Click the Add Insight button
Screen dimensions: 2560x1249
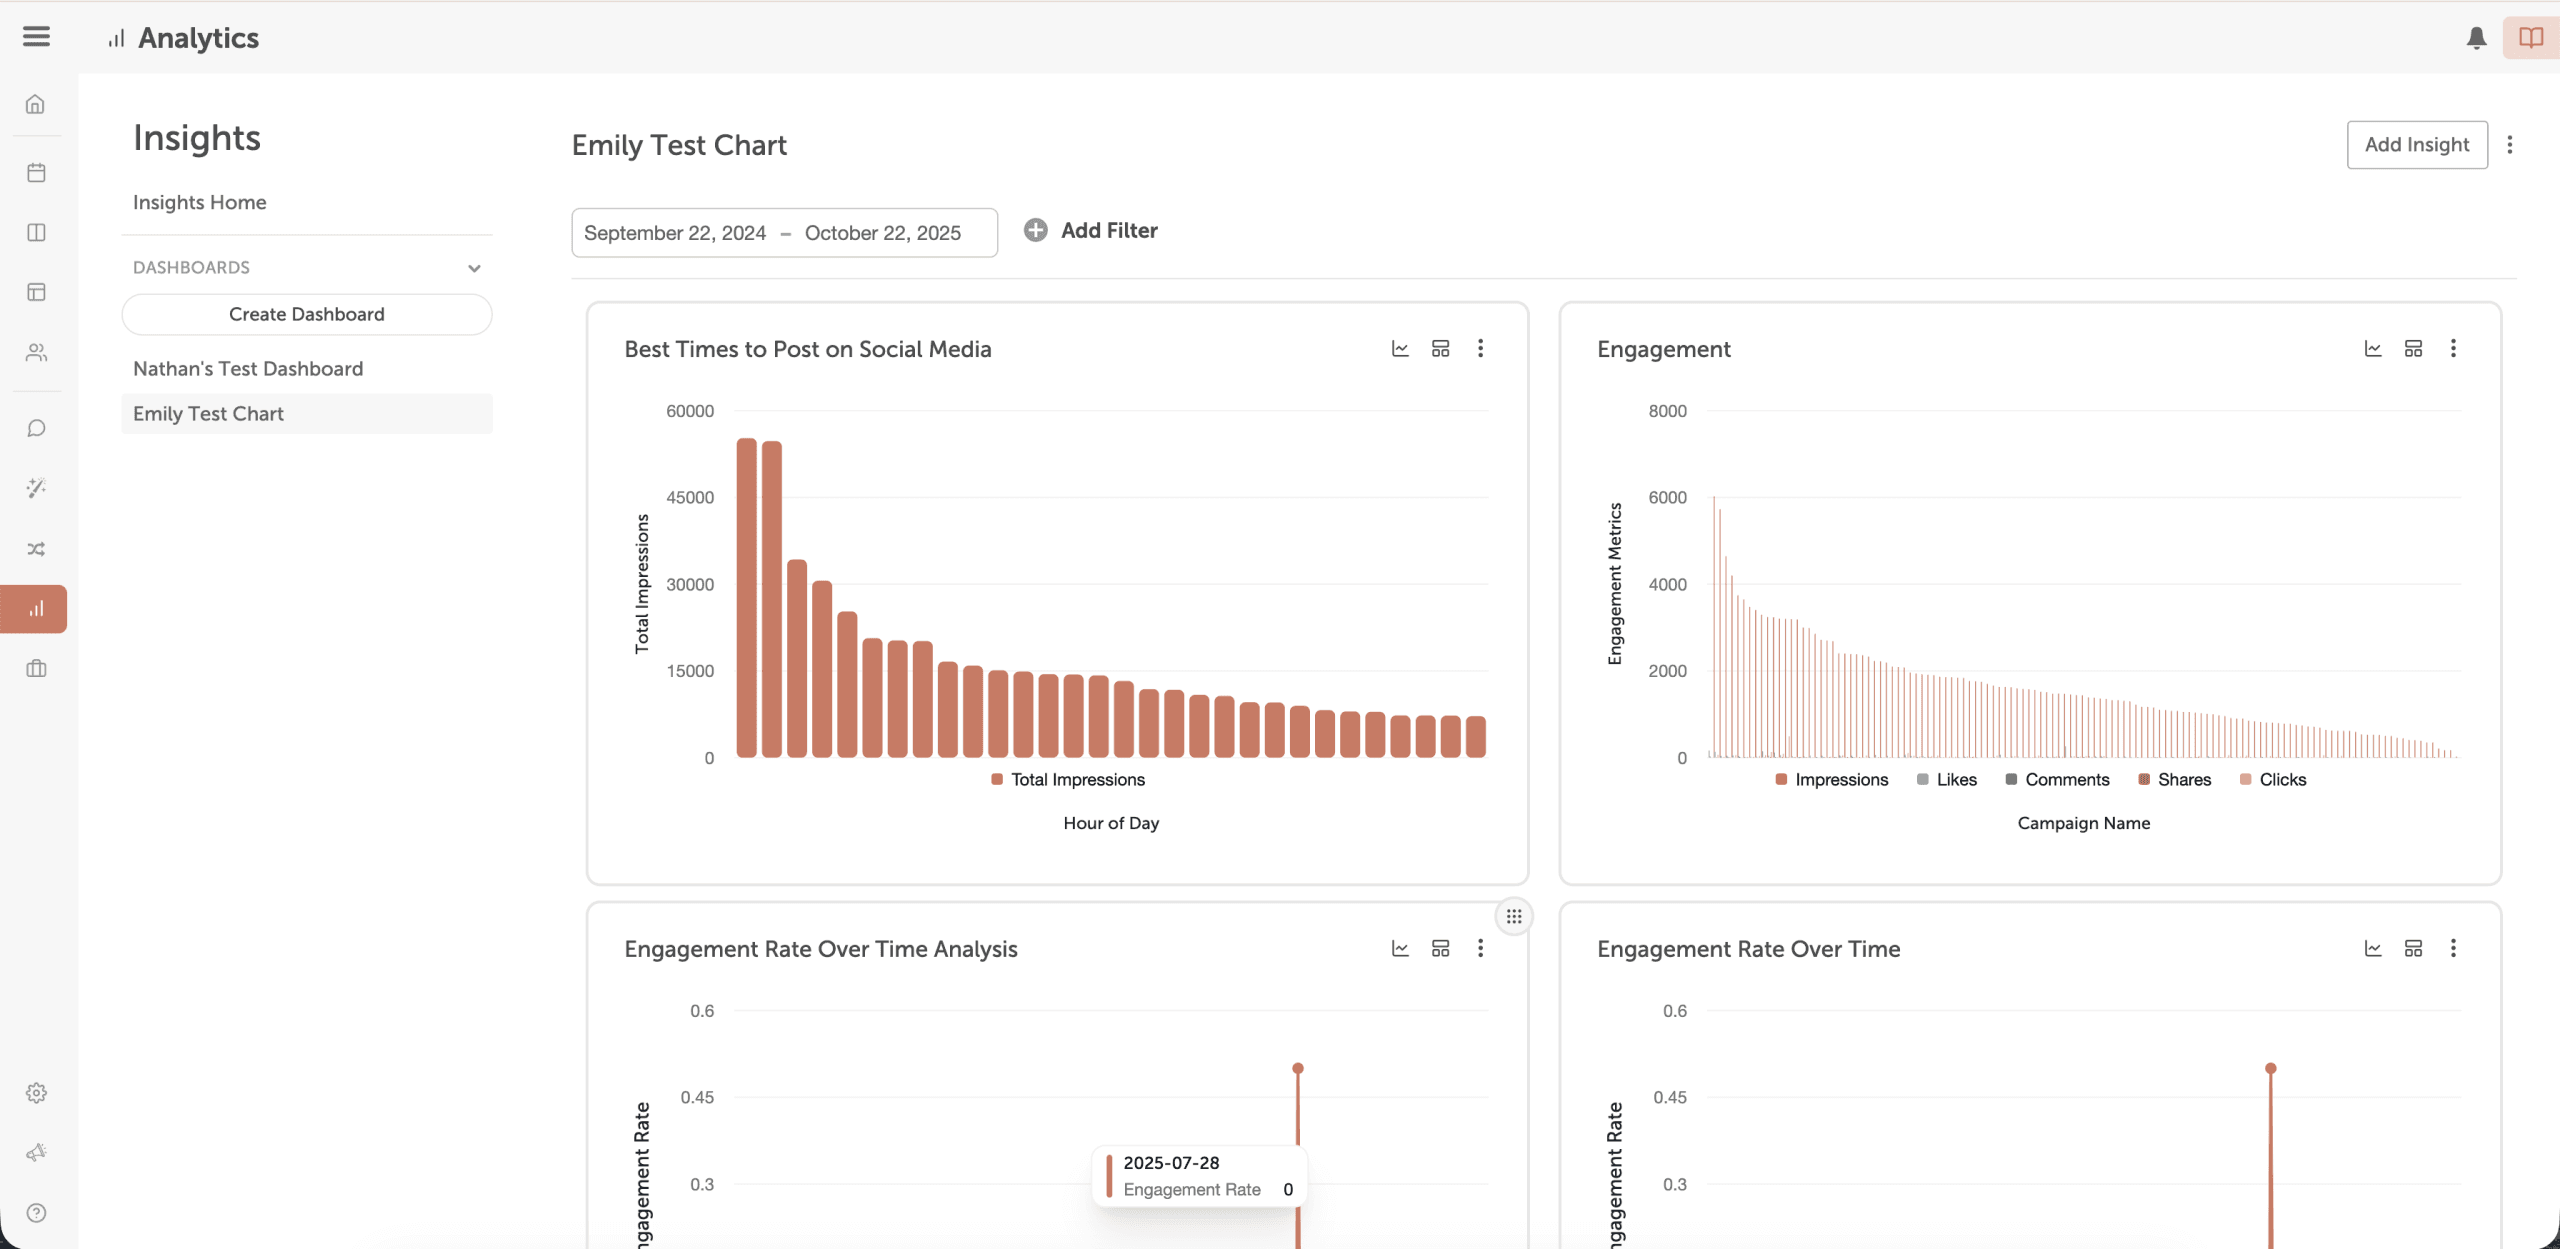2417,145
